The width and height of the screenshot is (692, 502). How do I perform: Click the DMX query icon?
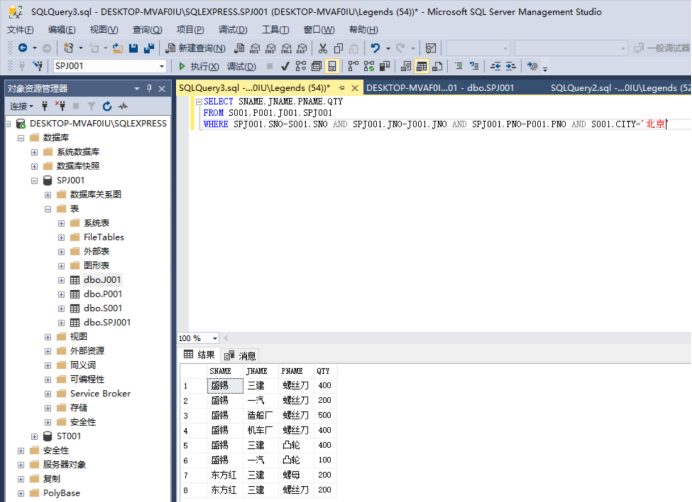coord(271,48)
